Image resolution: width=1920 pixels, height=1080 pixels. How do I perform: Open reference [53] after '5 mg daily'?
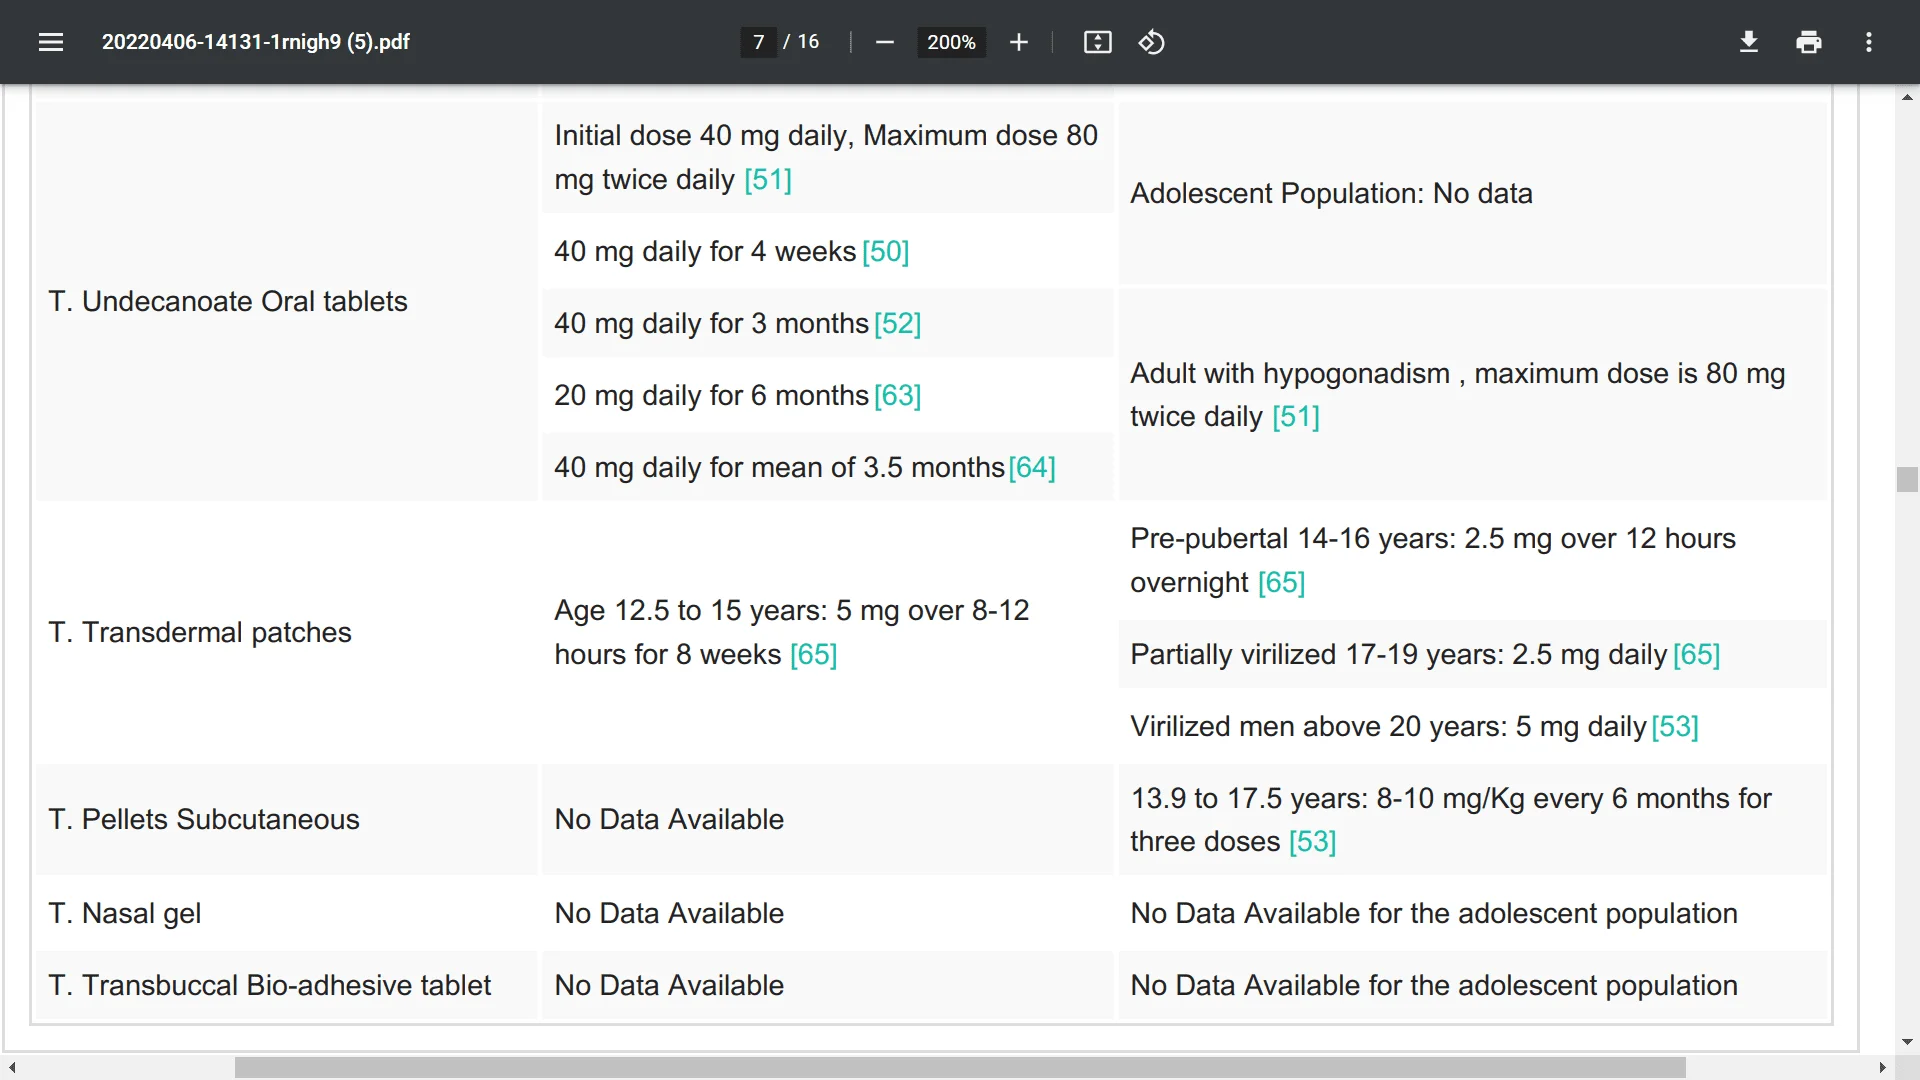click(1675, 726)
